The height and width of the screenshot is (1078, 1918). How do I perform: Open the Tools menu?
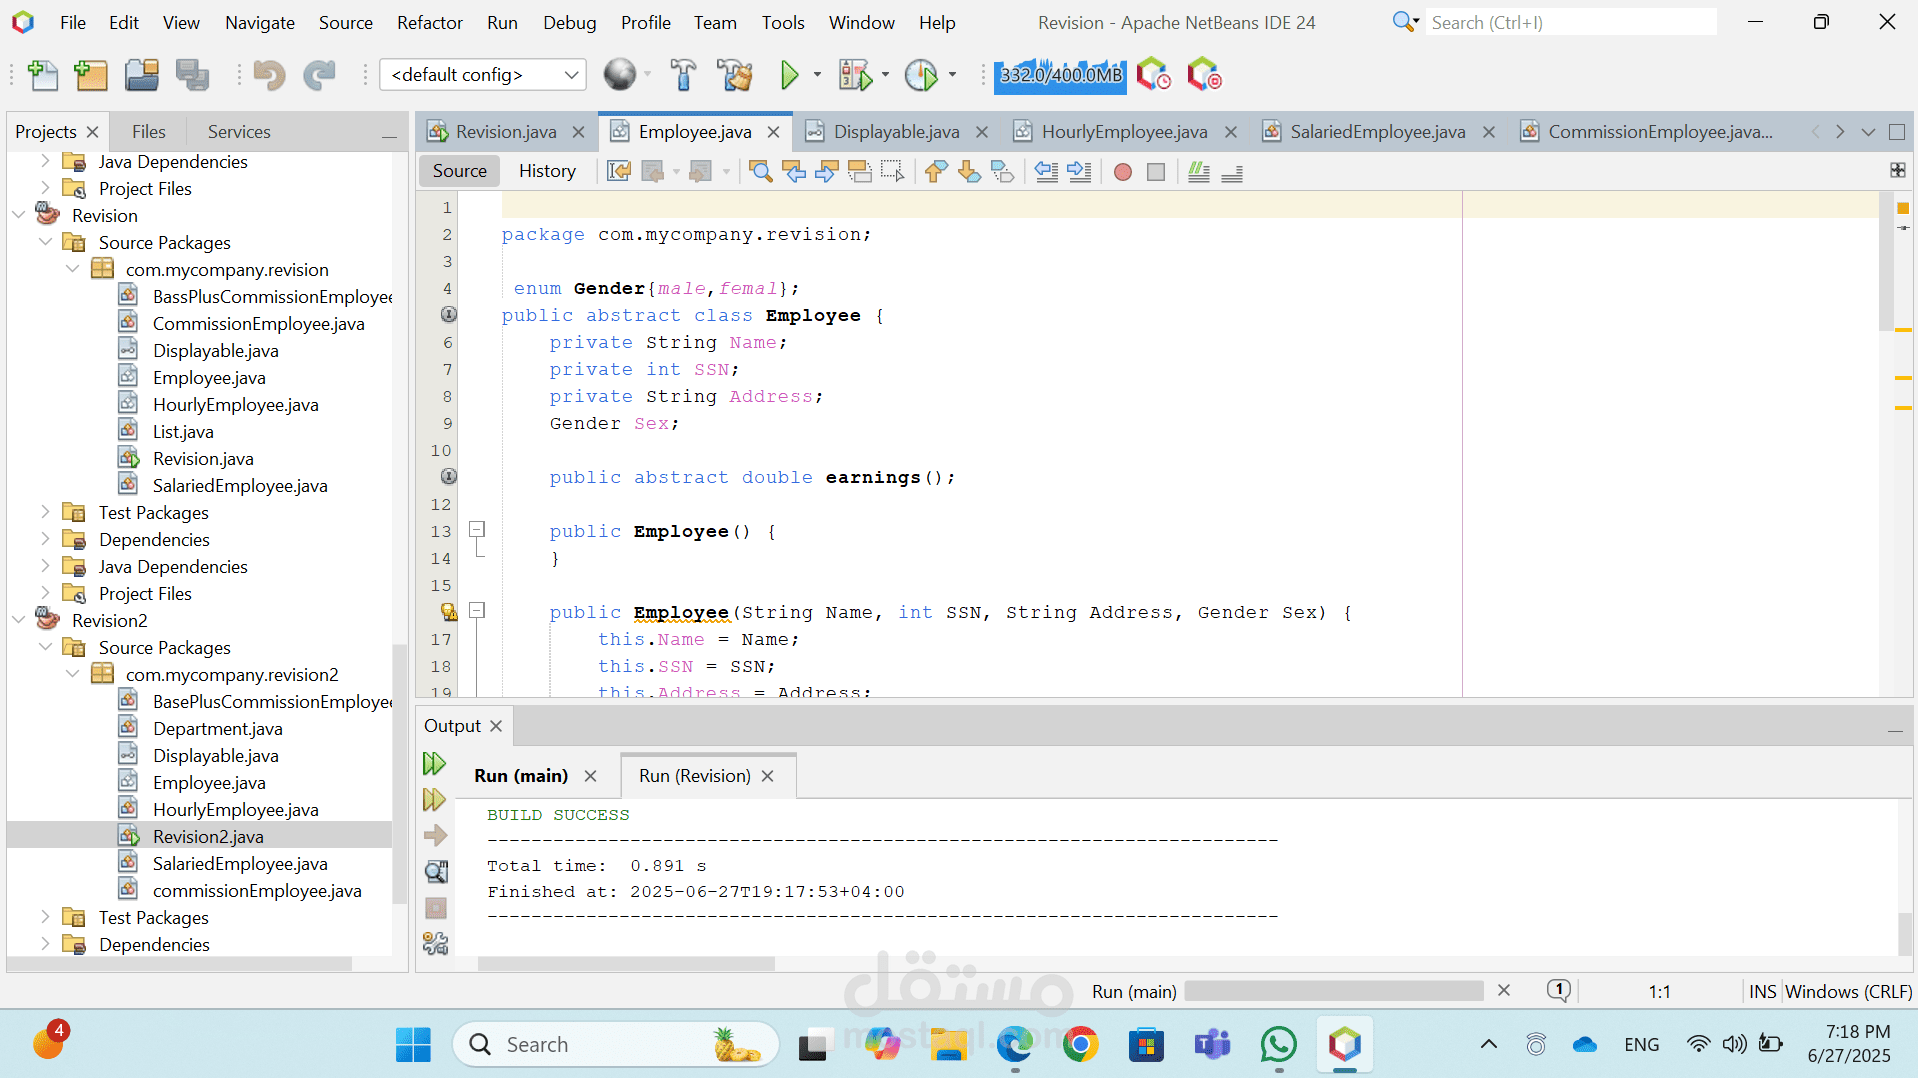(x=783, y=22)
